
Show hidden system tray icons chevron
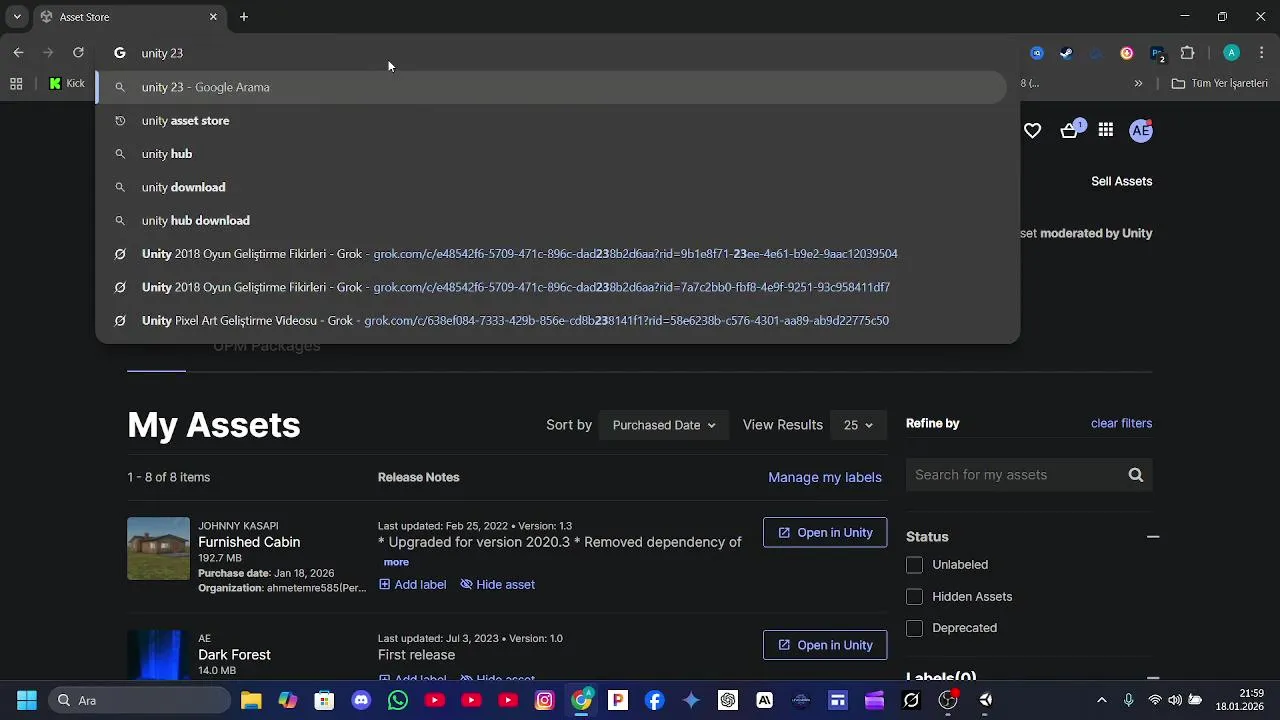pos(1101,700)
